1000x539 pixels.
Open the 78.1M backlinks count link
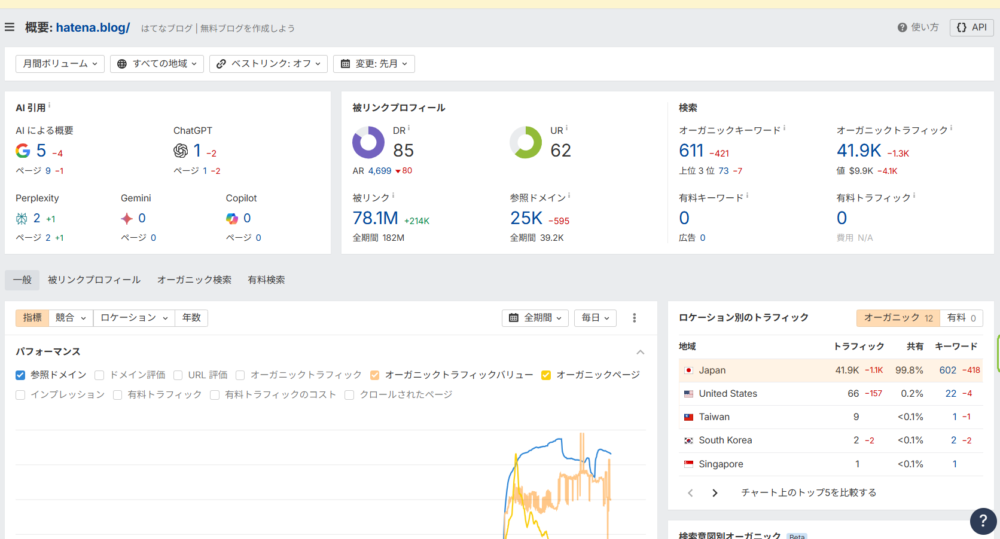[x=375, y=218]
